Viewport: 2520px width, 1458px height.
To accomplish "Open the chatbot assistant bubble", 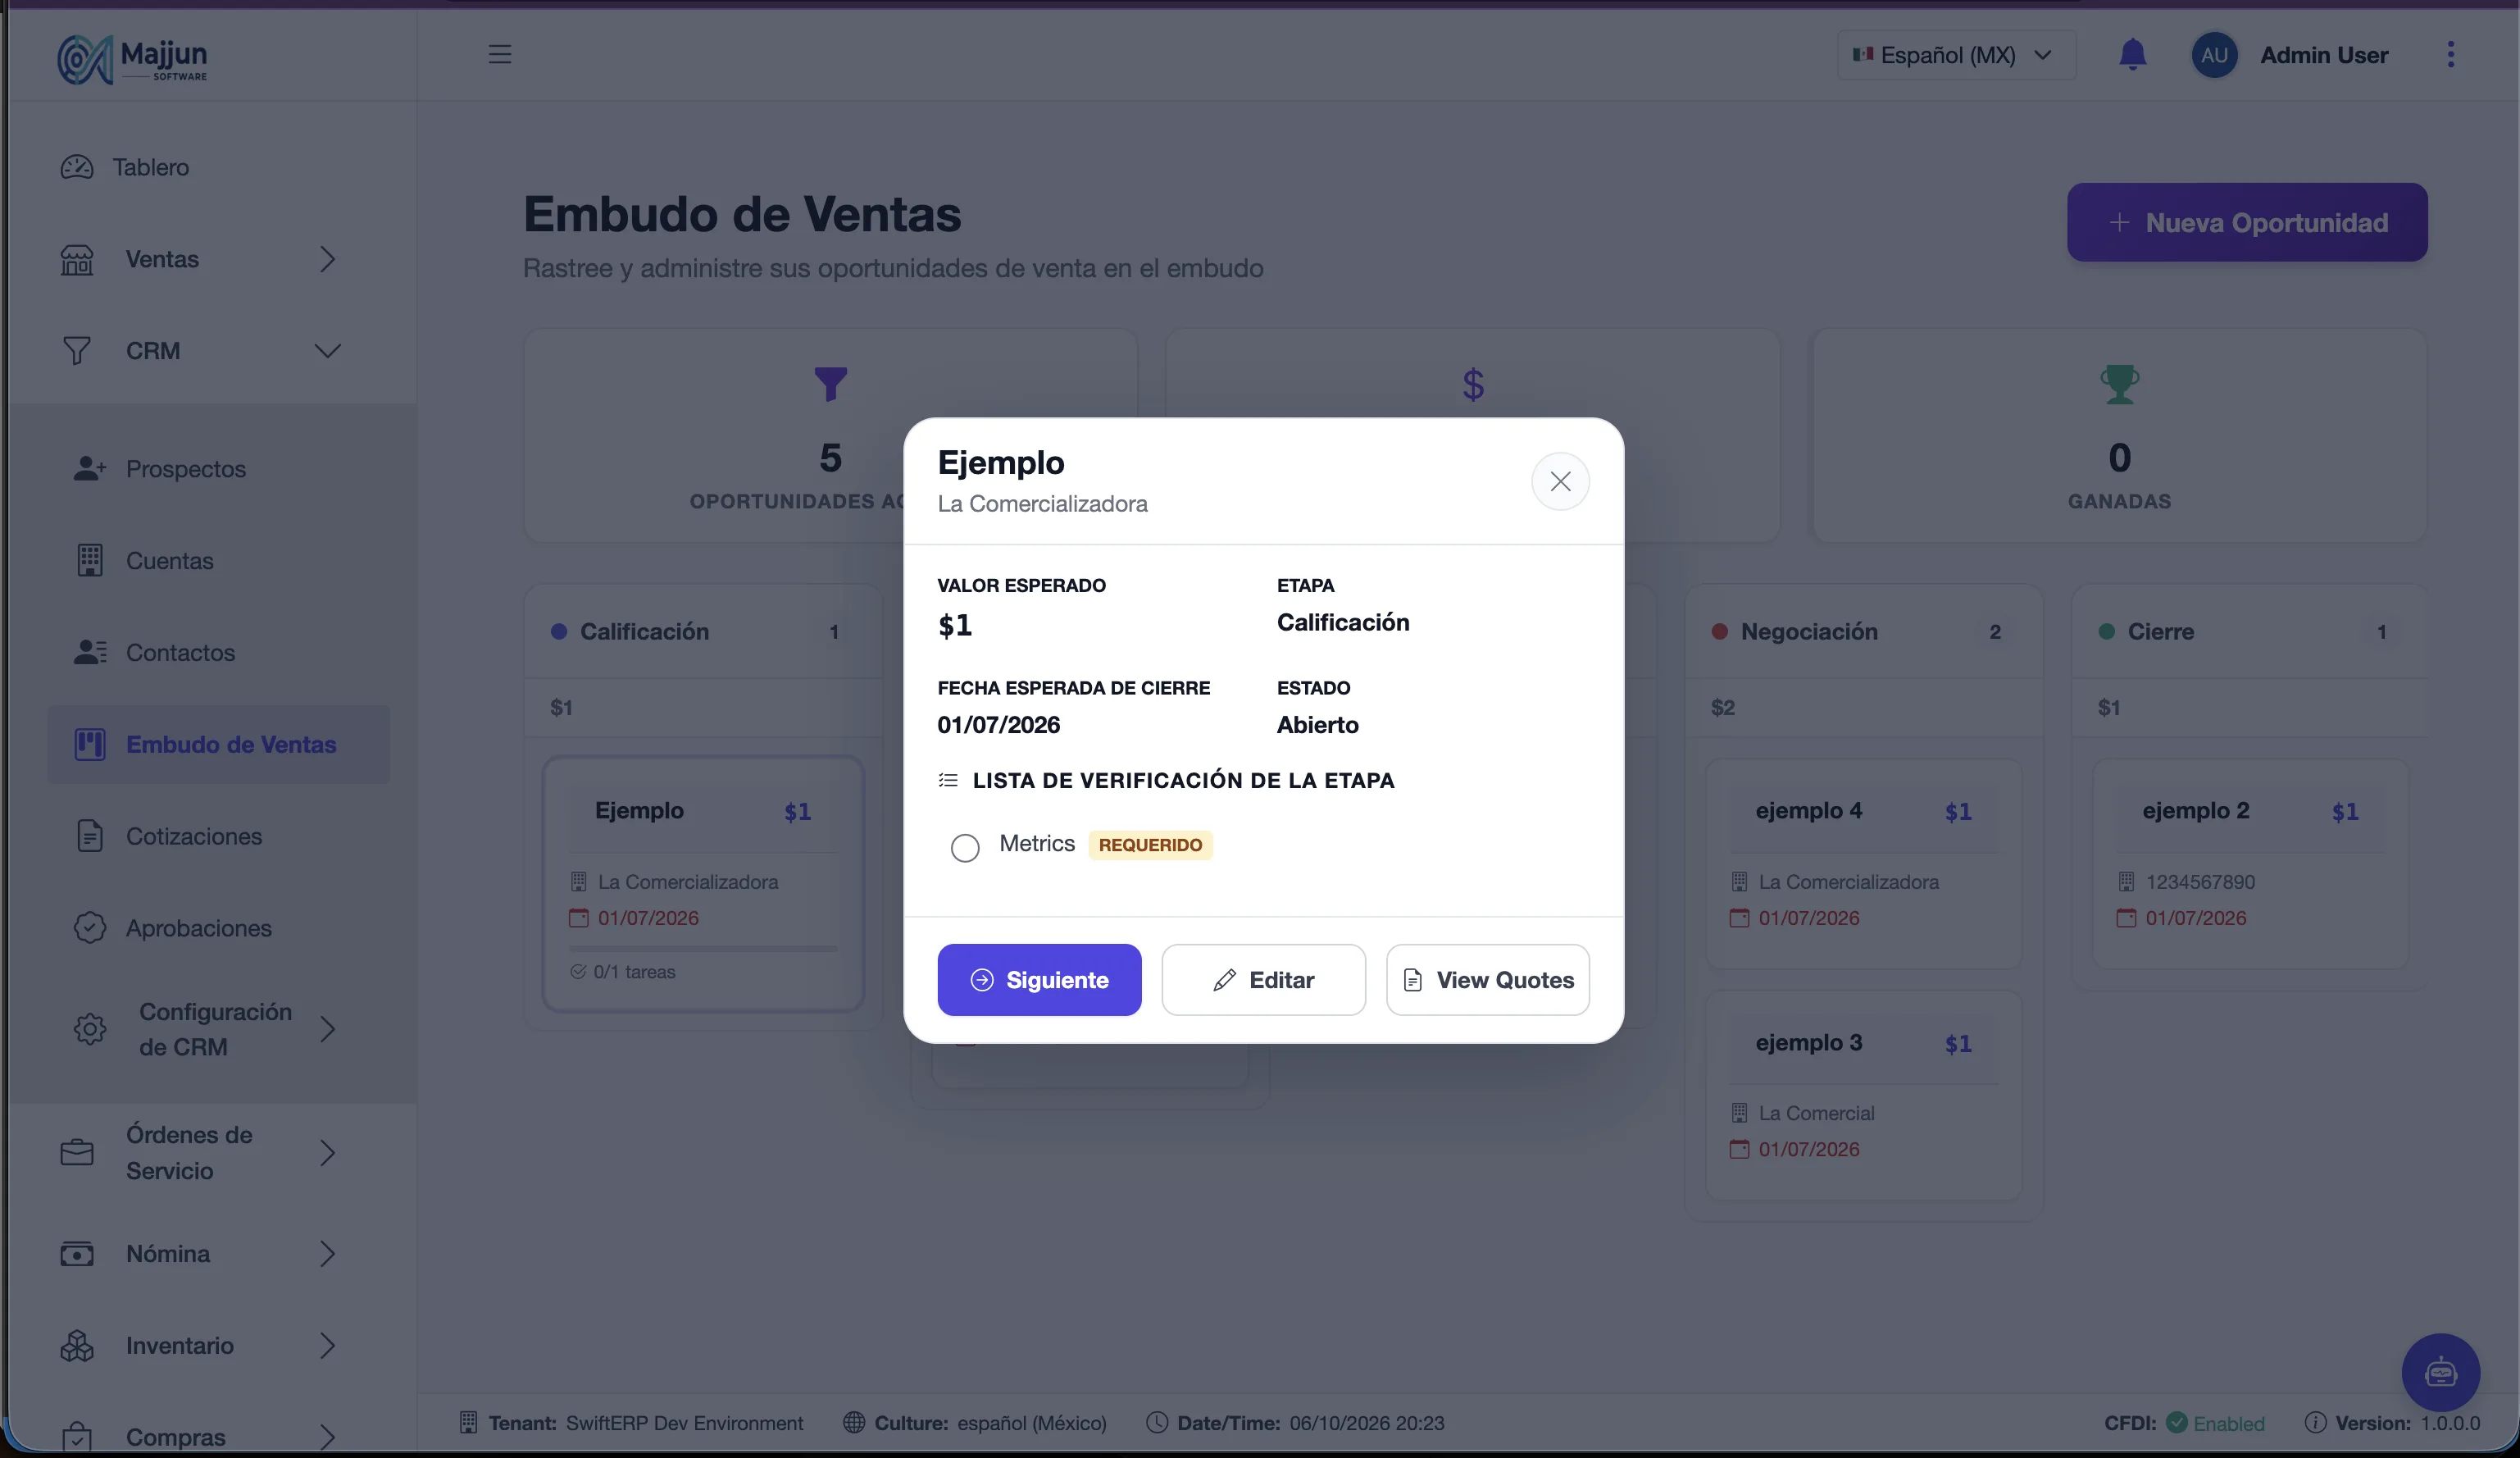I will 2440,1372.
